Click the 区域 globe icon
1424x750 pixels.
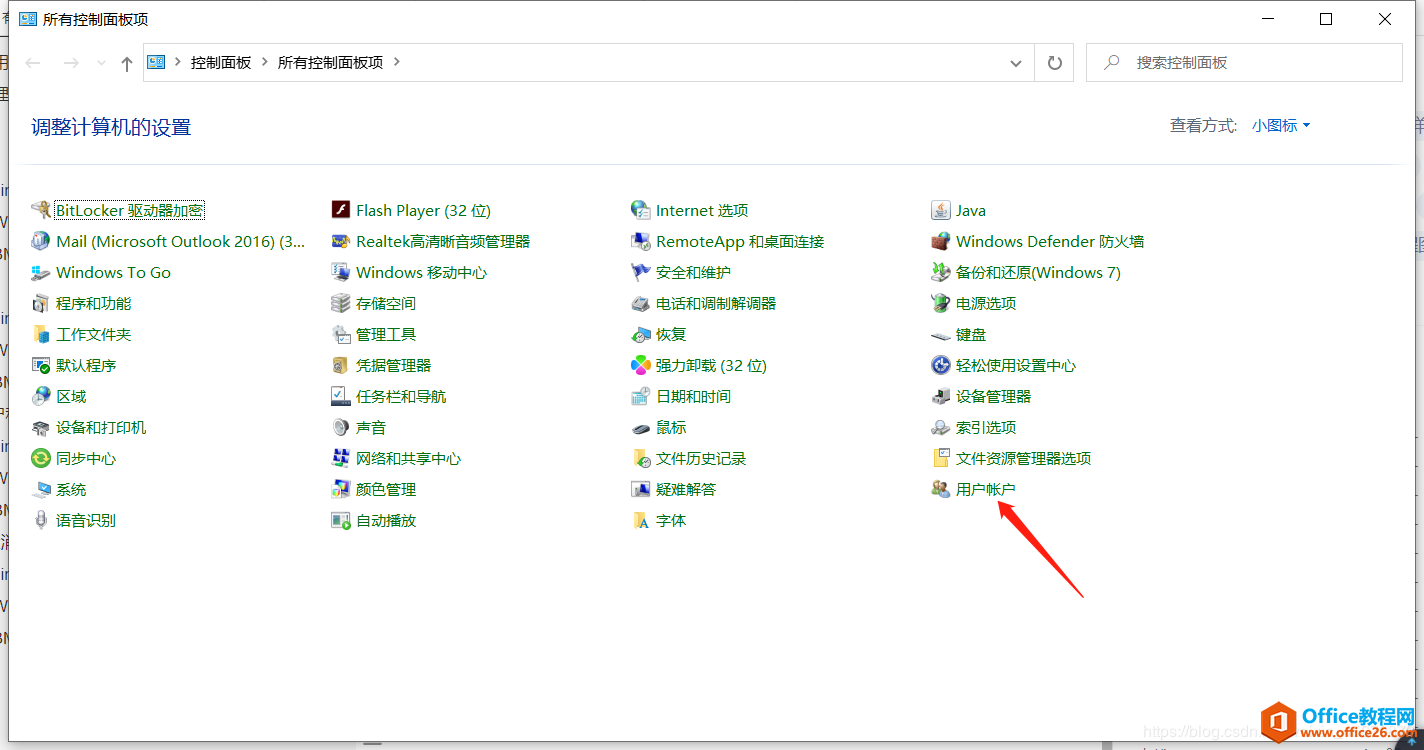(41, 396)
